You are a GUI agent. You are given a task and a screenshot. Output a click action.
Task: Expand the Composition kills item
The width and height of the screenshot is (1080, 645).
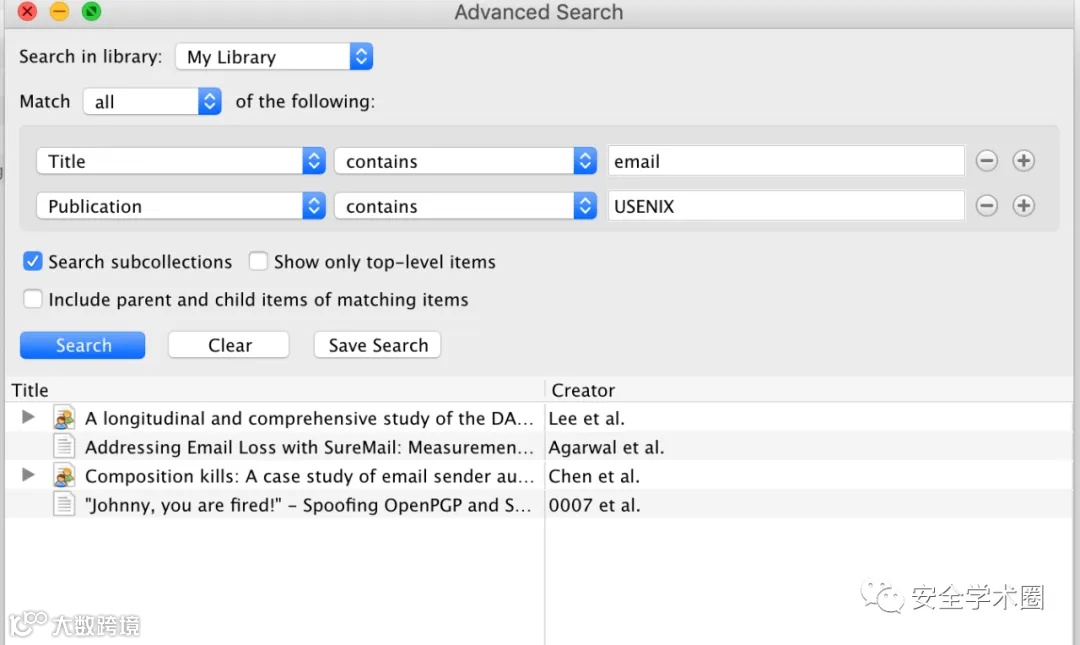click(x=28, y=475)
